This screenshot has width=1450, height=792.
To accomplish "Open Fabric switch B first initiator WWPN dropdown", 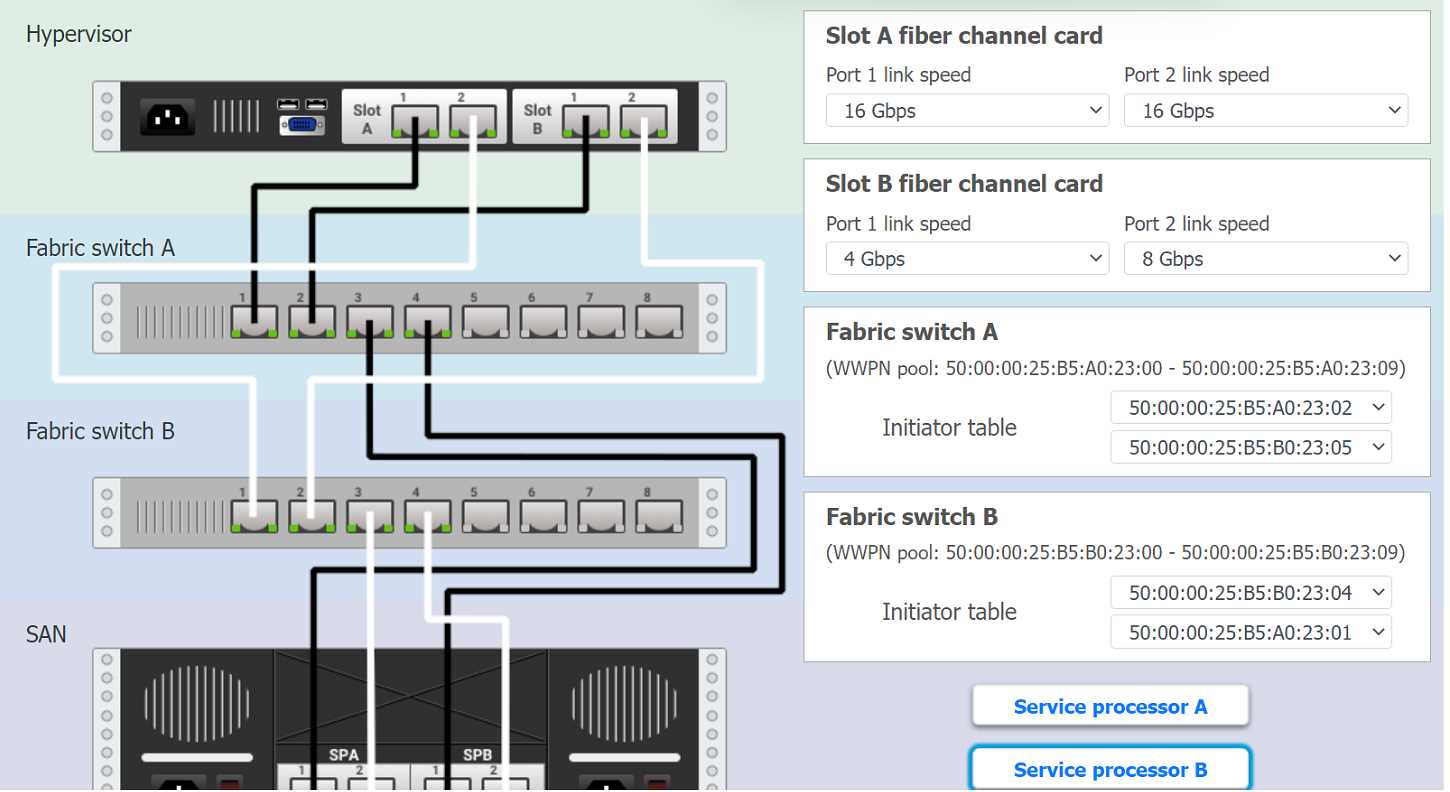I will [1250, 593].
